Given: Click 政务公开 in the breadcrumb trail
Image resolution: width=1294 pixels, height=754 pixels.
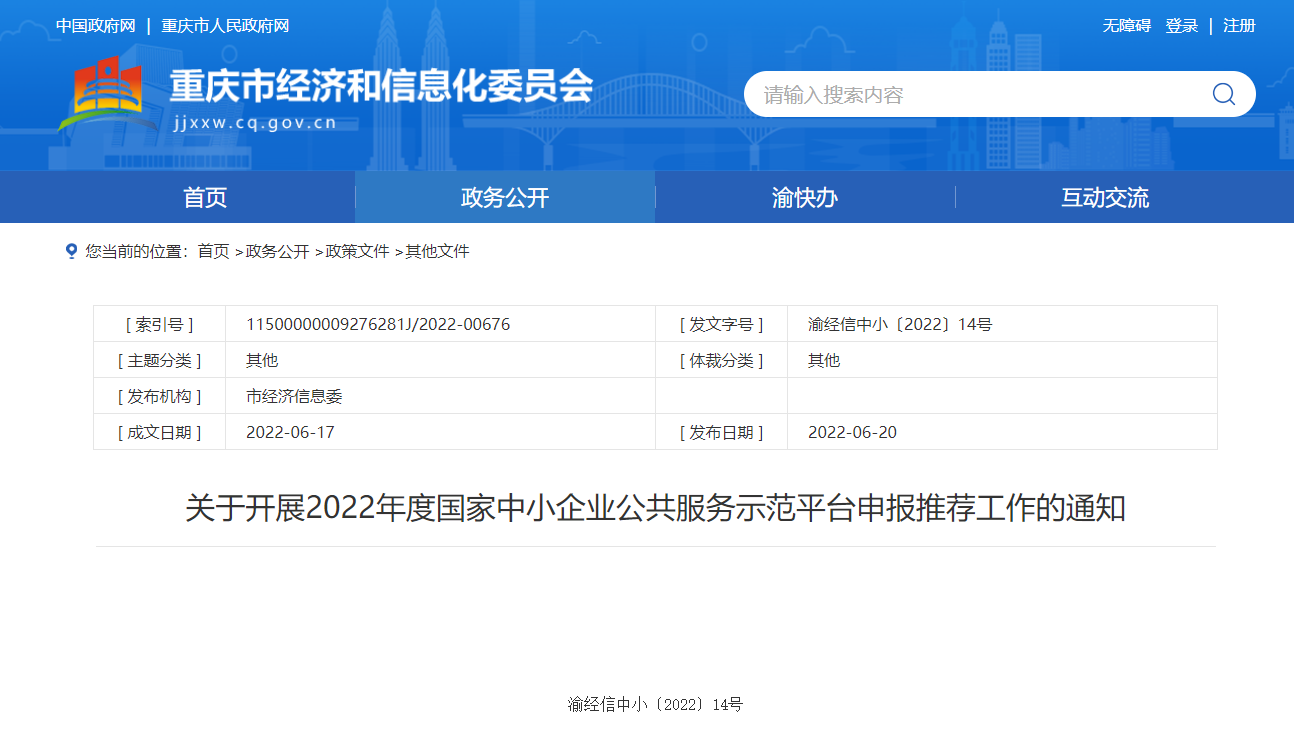Looking at the screenshot, I should (277, 251).
